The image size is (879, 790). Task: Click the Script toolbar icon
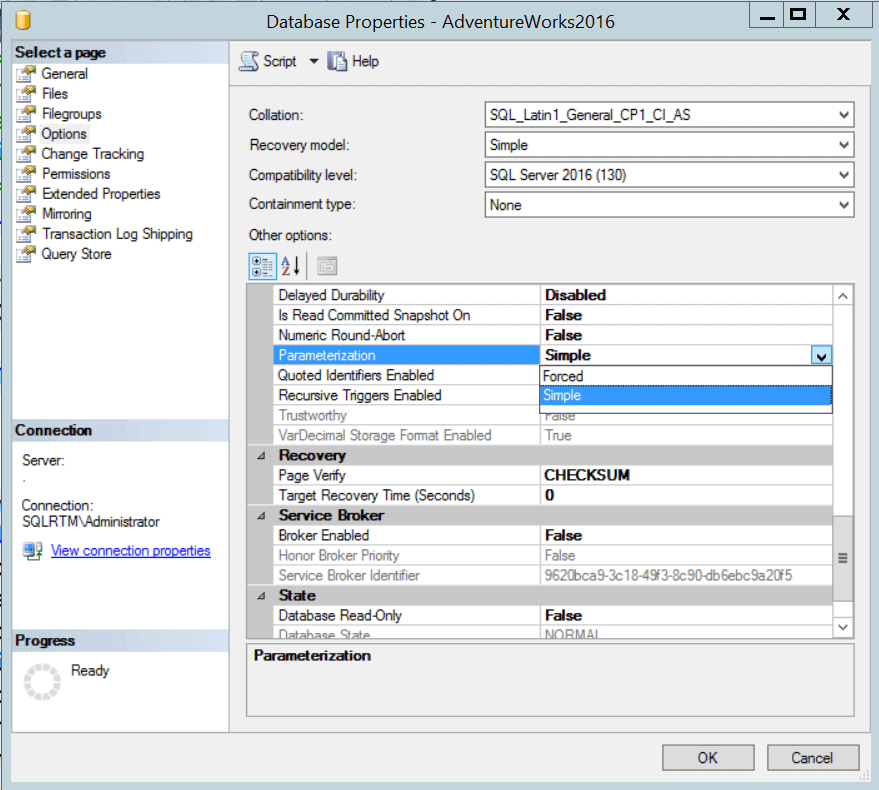249,61
